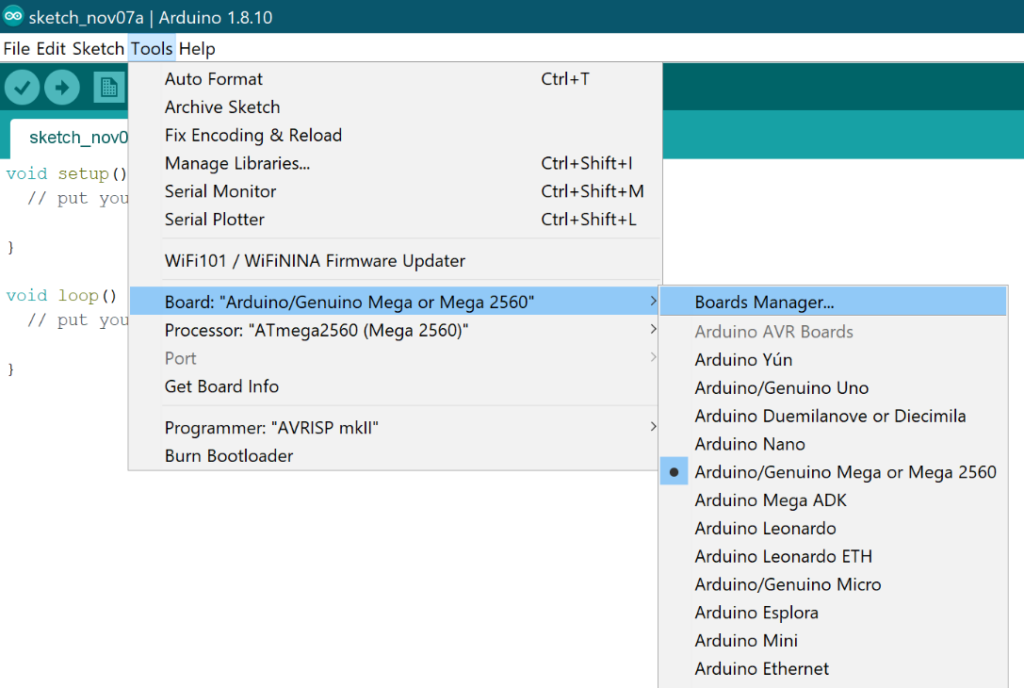Open Boards Manager...
Screen dimensions: 1024x688
[x=833, y=302]
